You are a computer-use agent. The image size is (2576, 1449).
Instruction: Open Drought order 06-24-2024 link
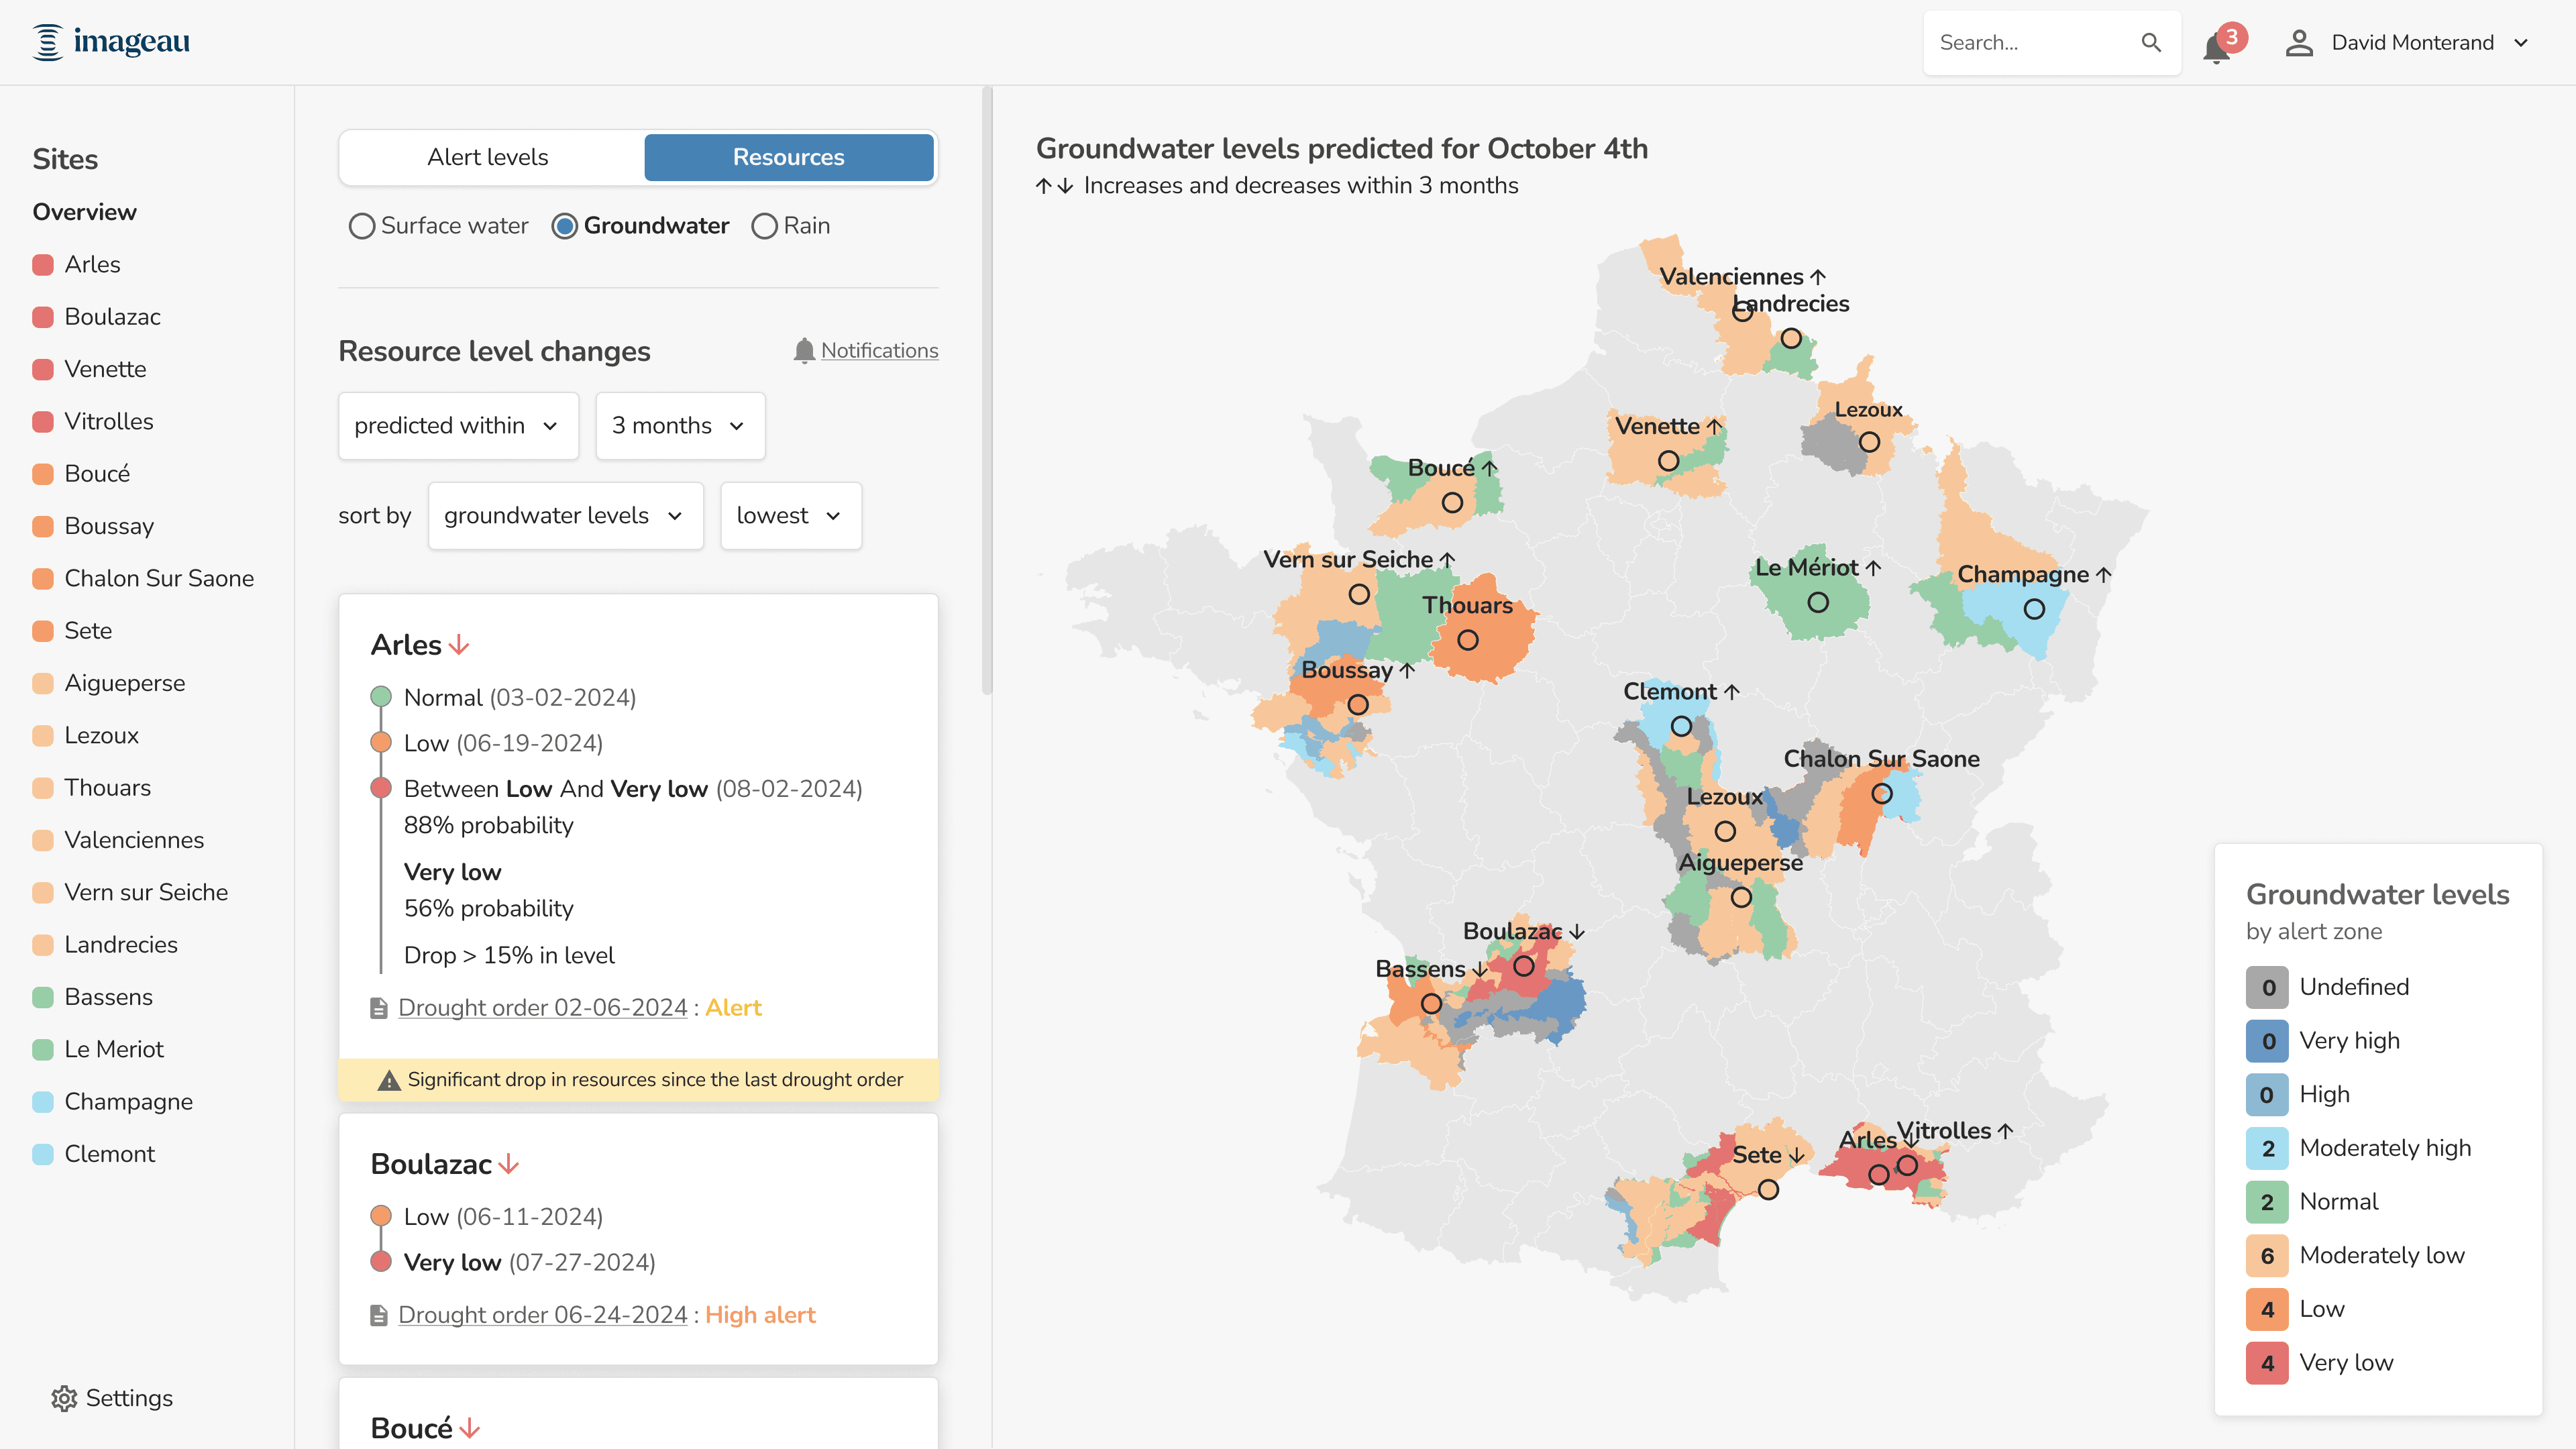pos(543,1315)
